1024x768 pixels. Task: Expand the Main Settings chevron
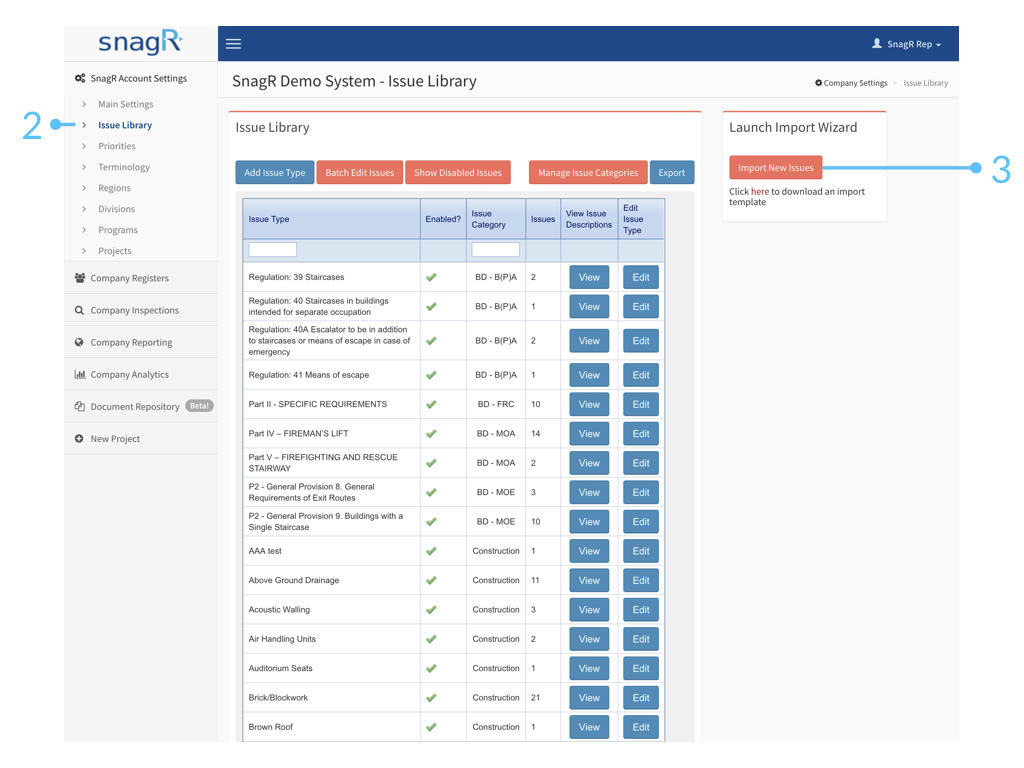point(84,104)
